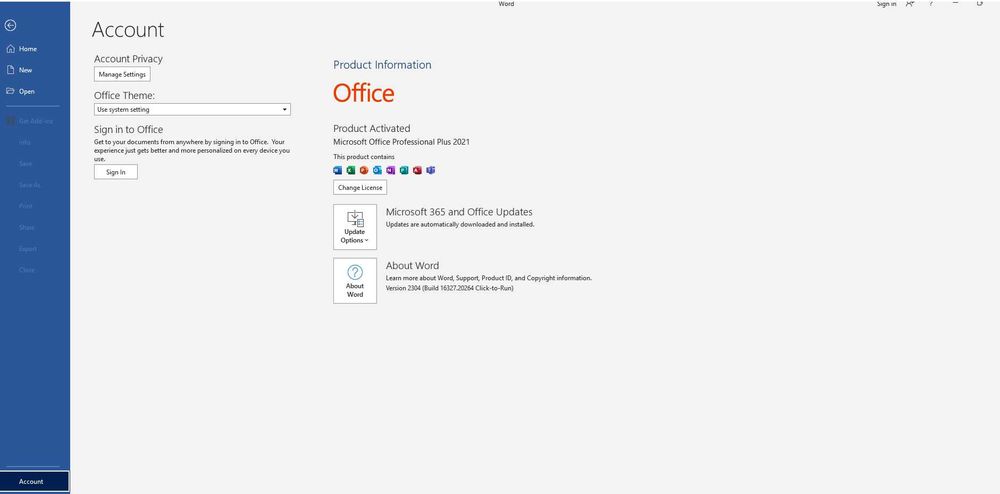Image resolution: width=1000 pixels, height=494 pixels.
Task: Click Microsoft Office Professional Plus 2021 text
Action: click(x=401, y=142)
